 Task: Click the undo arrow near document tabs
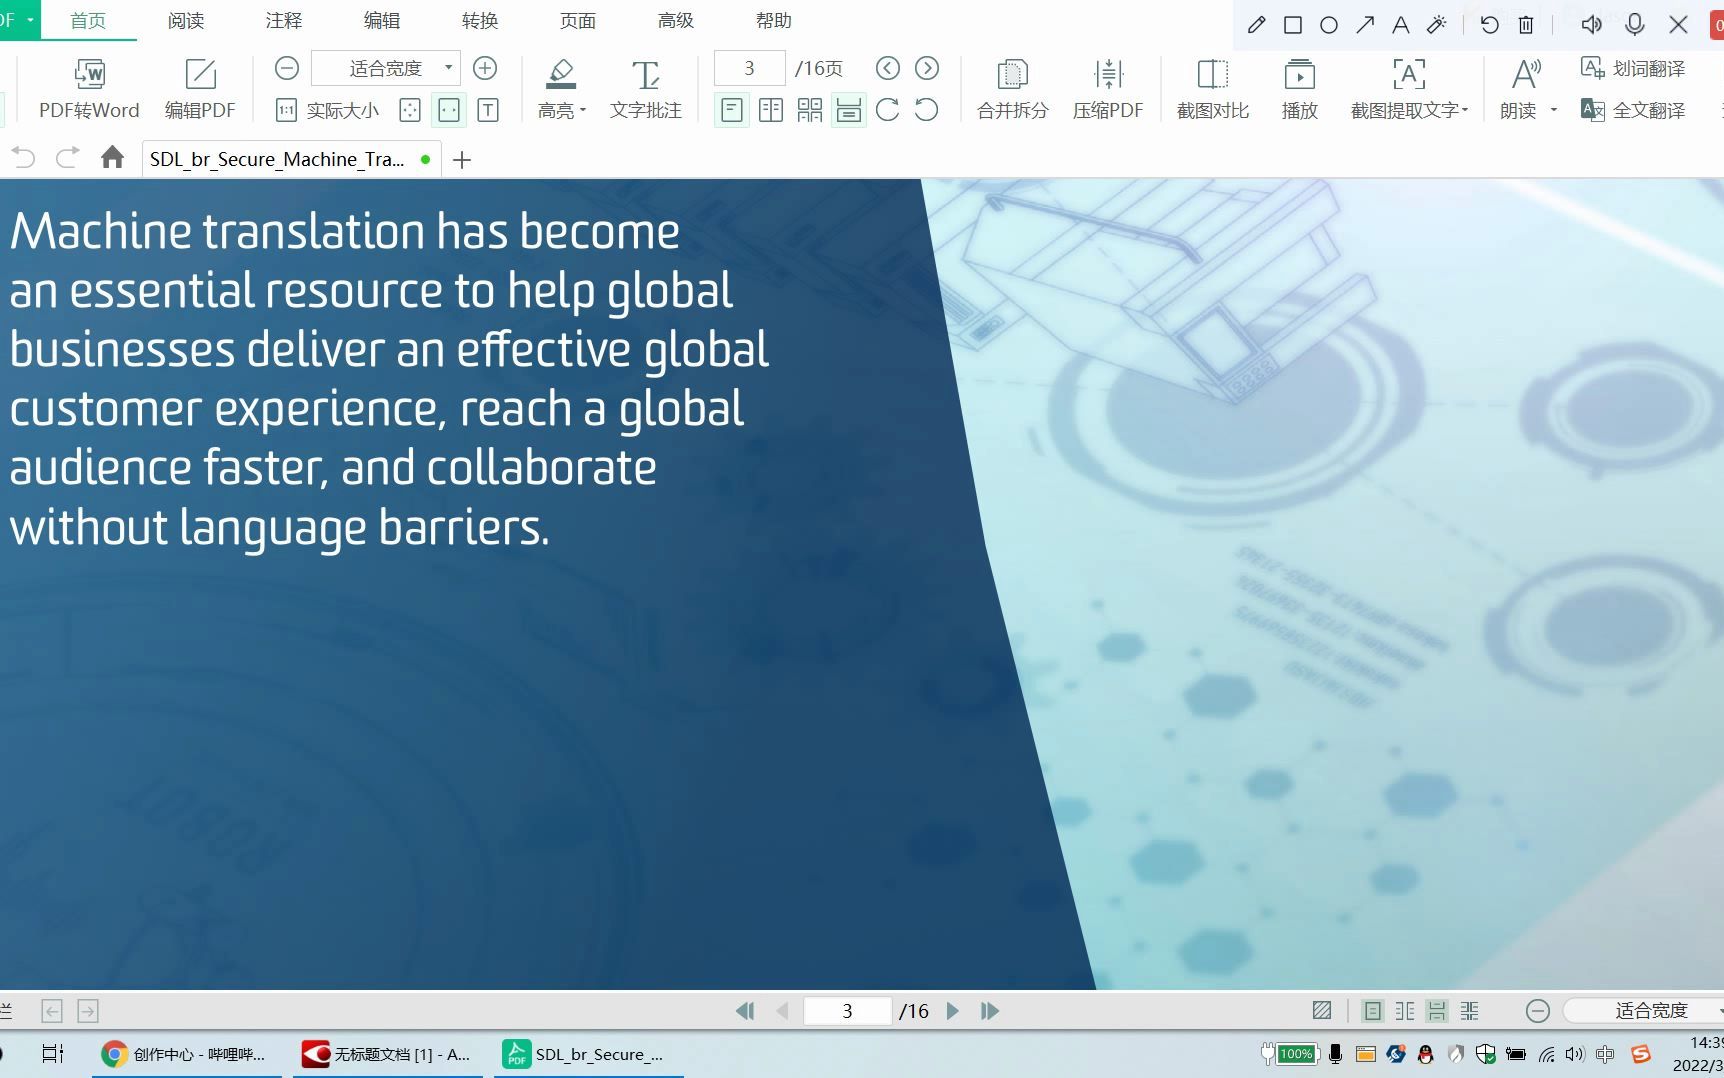coord(23,158)
